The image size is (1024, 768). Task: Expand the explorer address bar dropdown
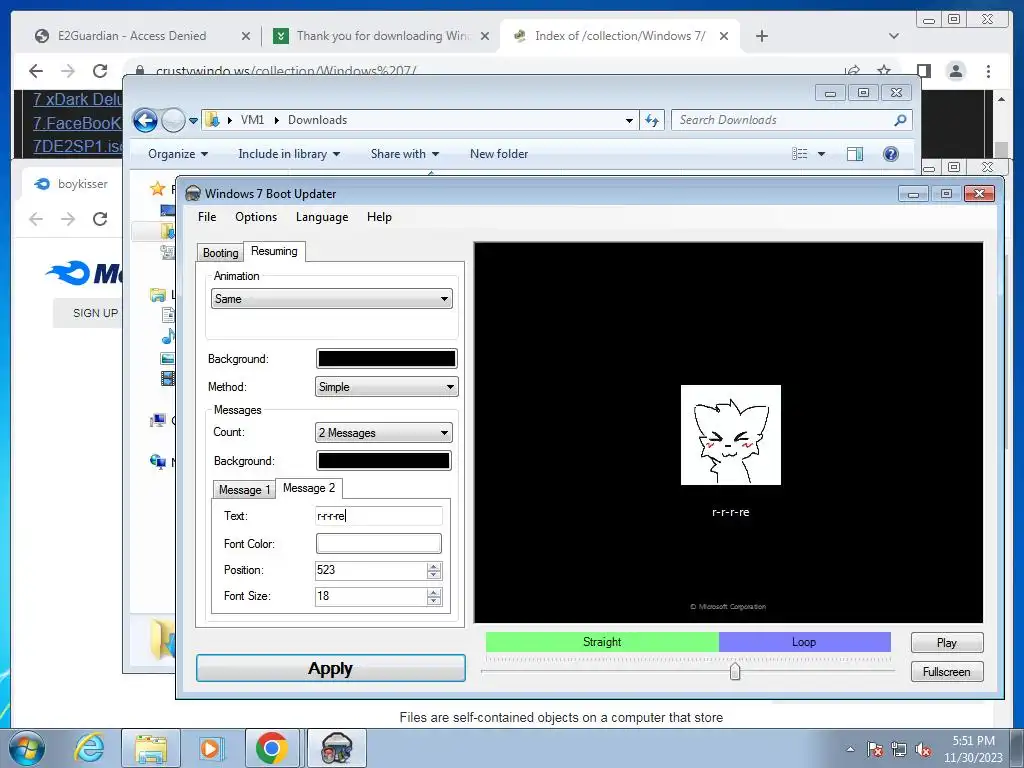pos(629,120)
